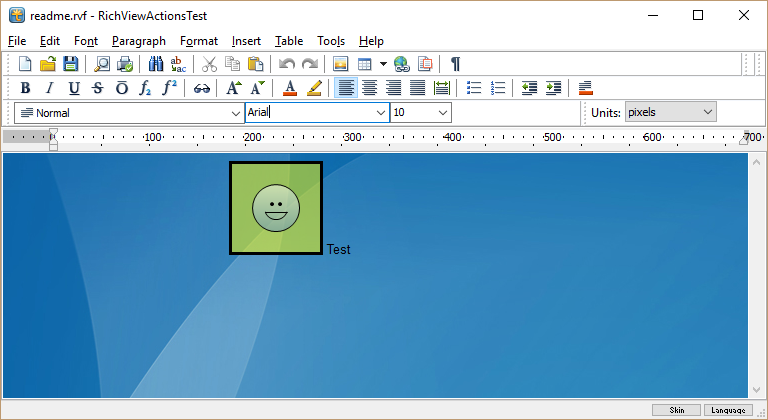
Task: Open the font size dropdown
Action: (x=443, y=113)
